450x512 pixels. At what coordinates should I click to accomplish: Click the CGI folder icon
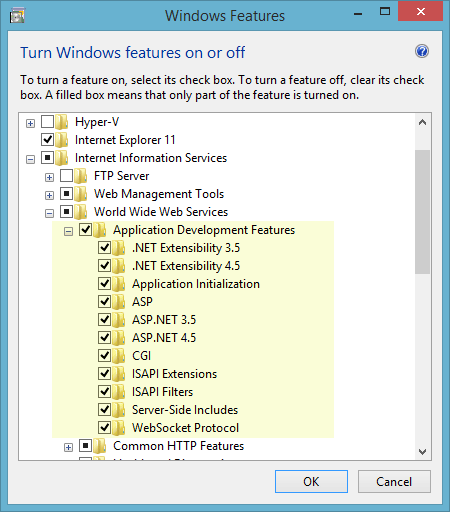tap(119, 356)
